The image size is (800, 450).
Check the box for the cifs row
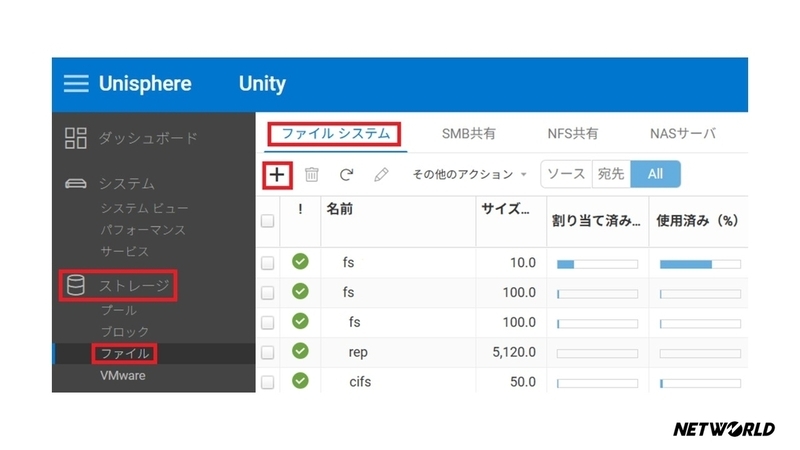point(267,382)
